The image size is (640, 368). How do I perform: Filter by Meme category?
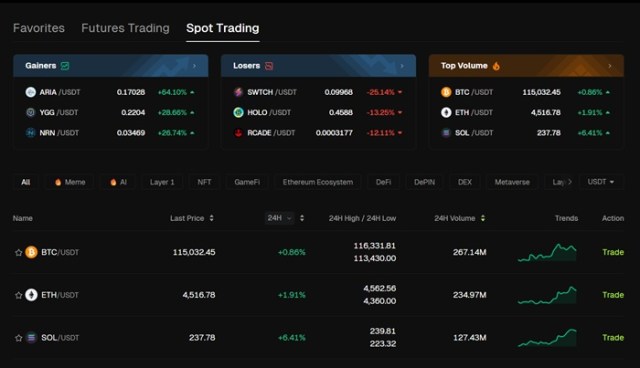[x=70, y=182]
